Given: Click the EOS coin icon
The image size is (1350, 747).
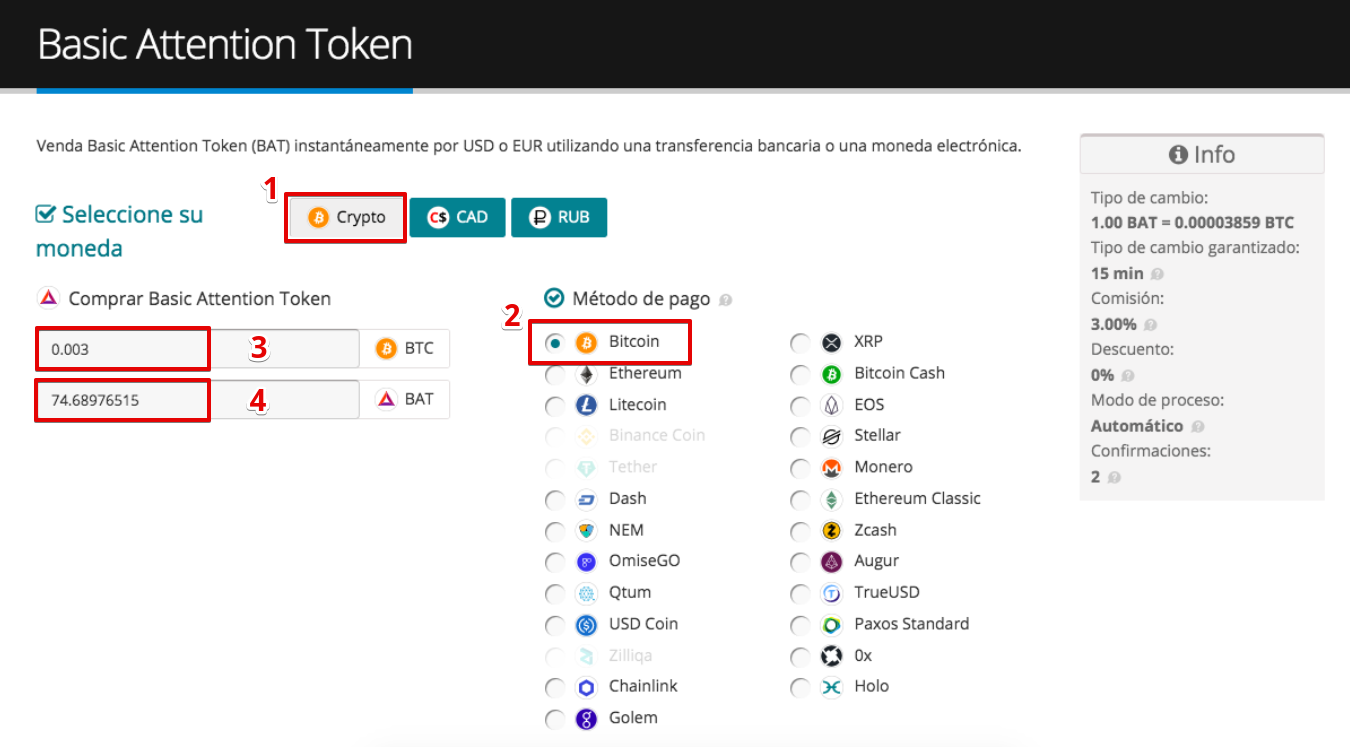Looking at the screenshot, I should (x=831, y=405).
